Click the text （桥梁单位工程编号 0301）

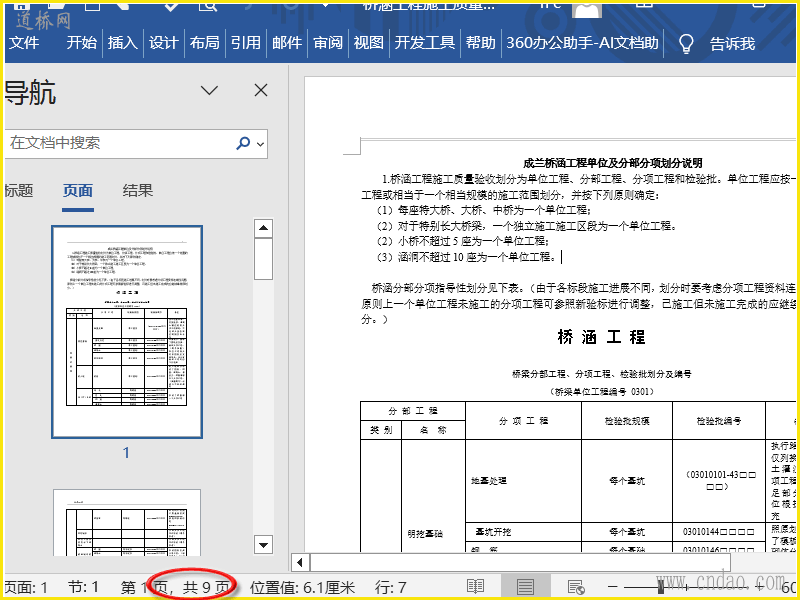[x=602, y=392]
